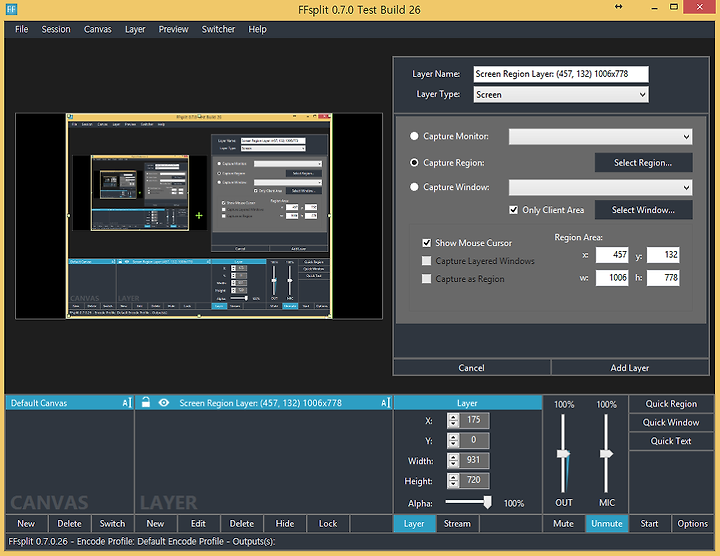Click the MIC volume slider handle
This screenshot has height=556, width=720.
(x=606, y=454)
